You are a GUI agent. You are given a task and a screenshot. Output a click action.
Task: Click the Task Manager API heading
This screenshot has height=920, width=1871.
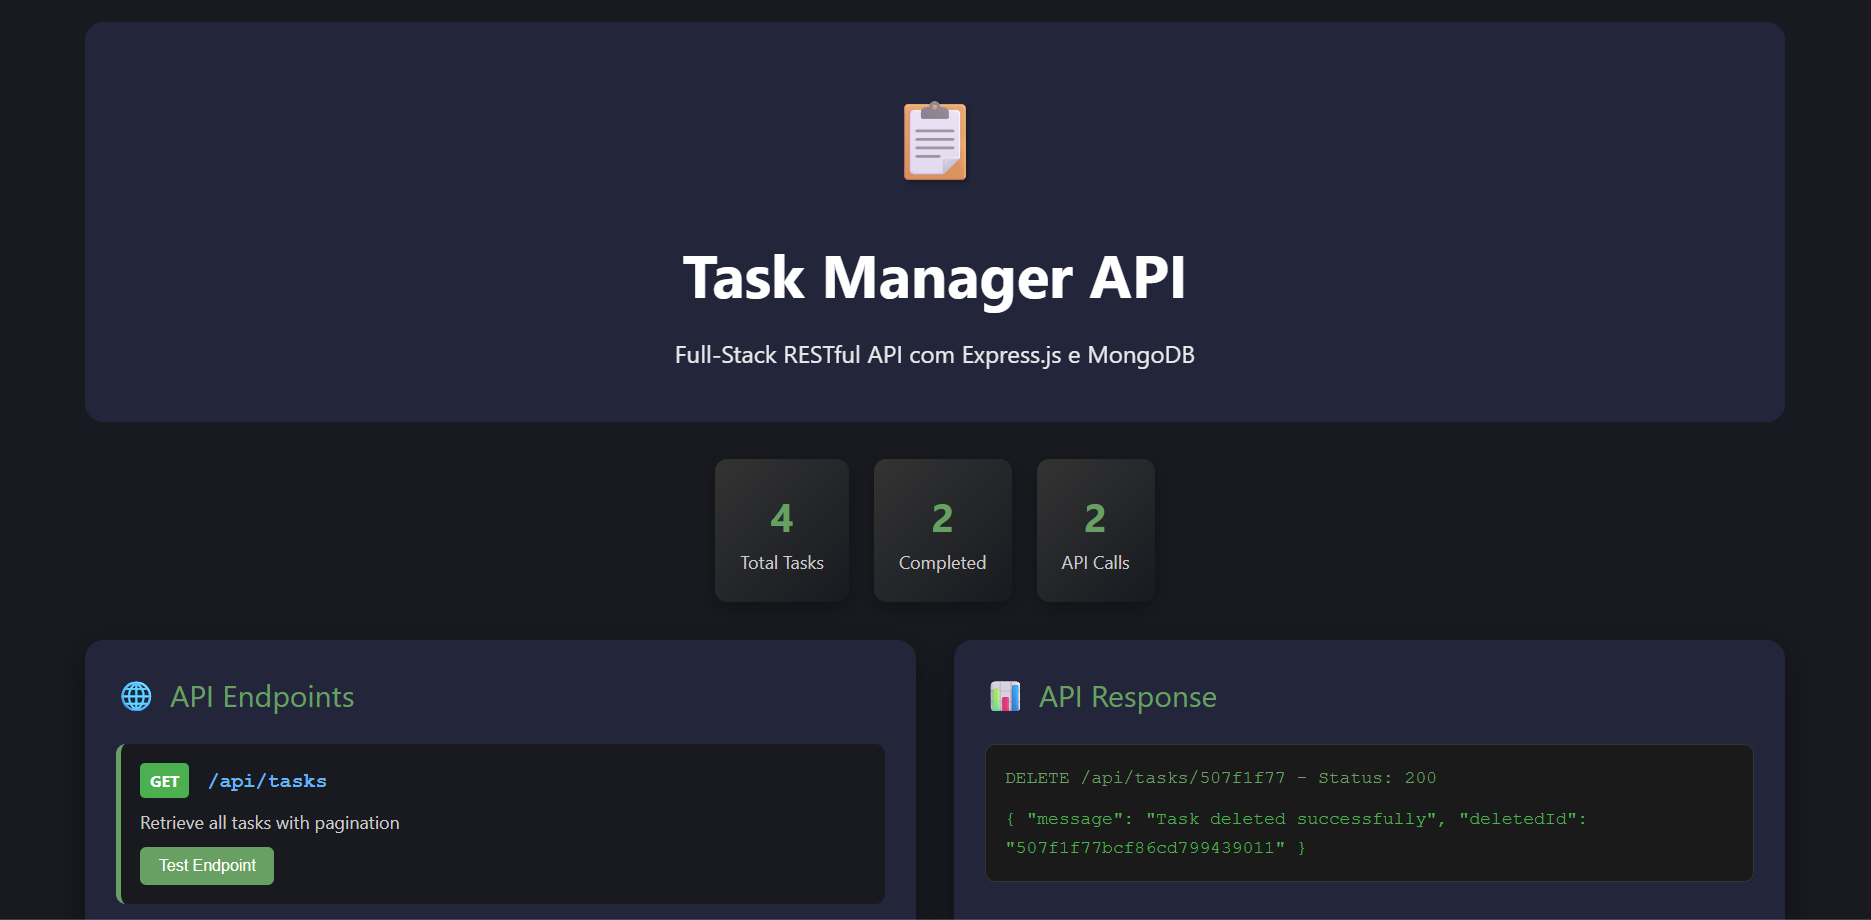tap(935, 279)
